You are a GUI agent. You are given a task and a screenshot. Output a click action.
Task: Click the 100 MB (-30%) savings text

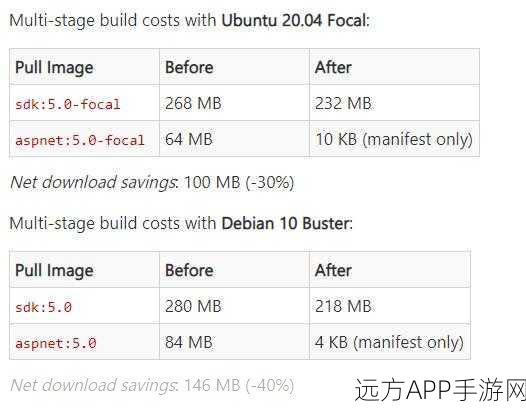click(239, 183)
